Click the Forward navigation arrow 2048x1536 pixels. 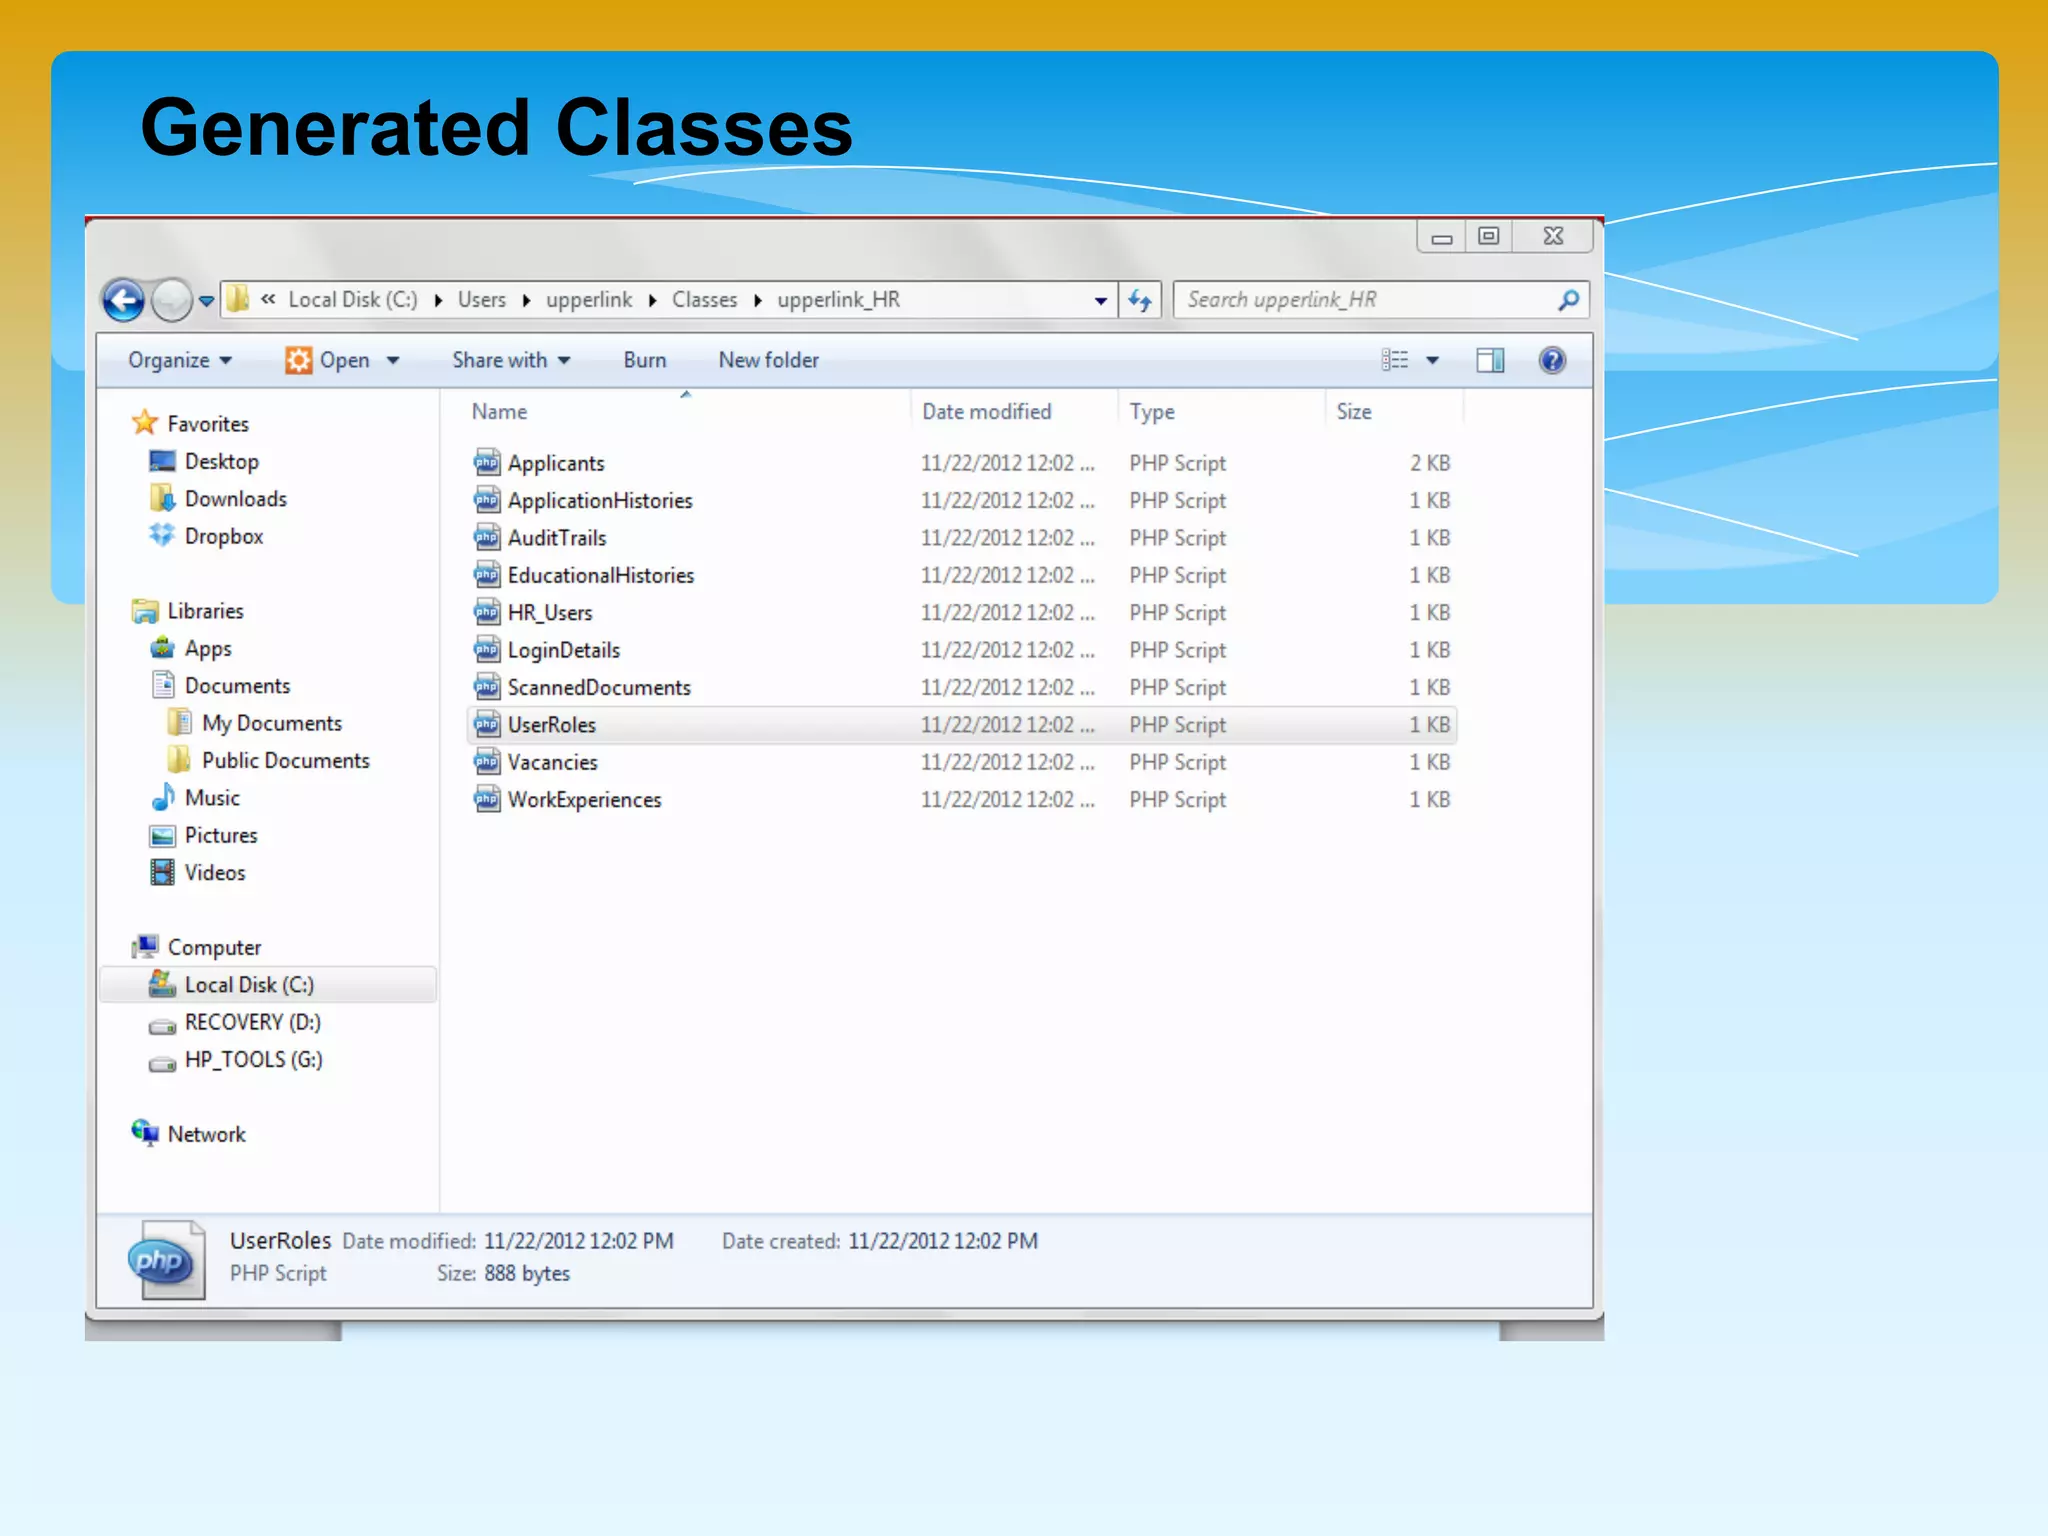(172, 300)
